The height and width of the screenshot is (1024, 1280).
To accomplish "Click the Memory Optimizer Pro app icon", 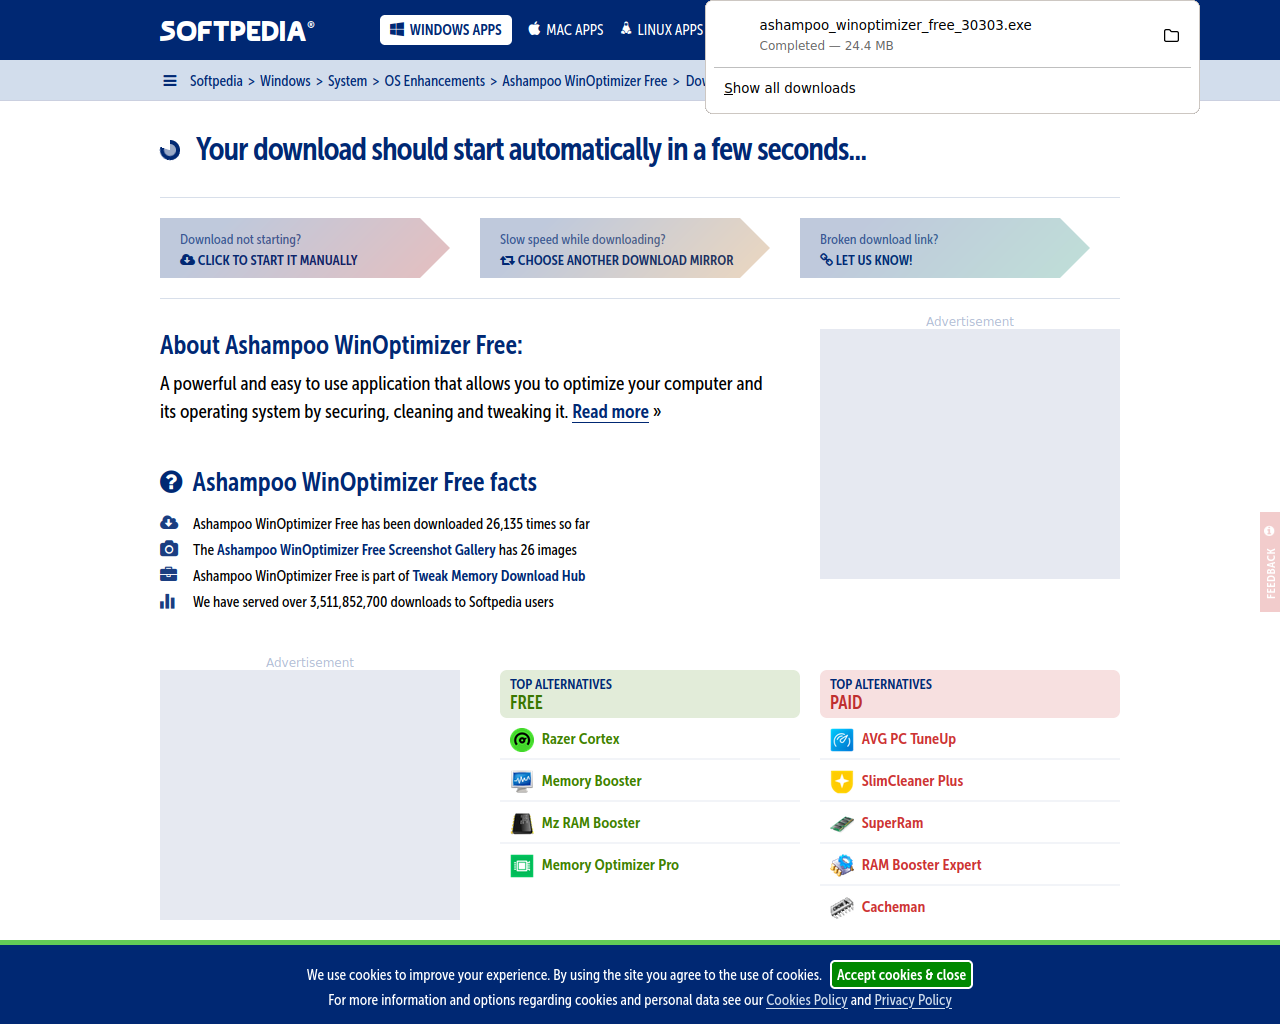I will 522,866.
